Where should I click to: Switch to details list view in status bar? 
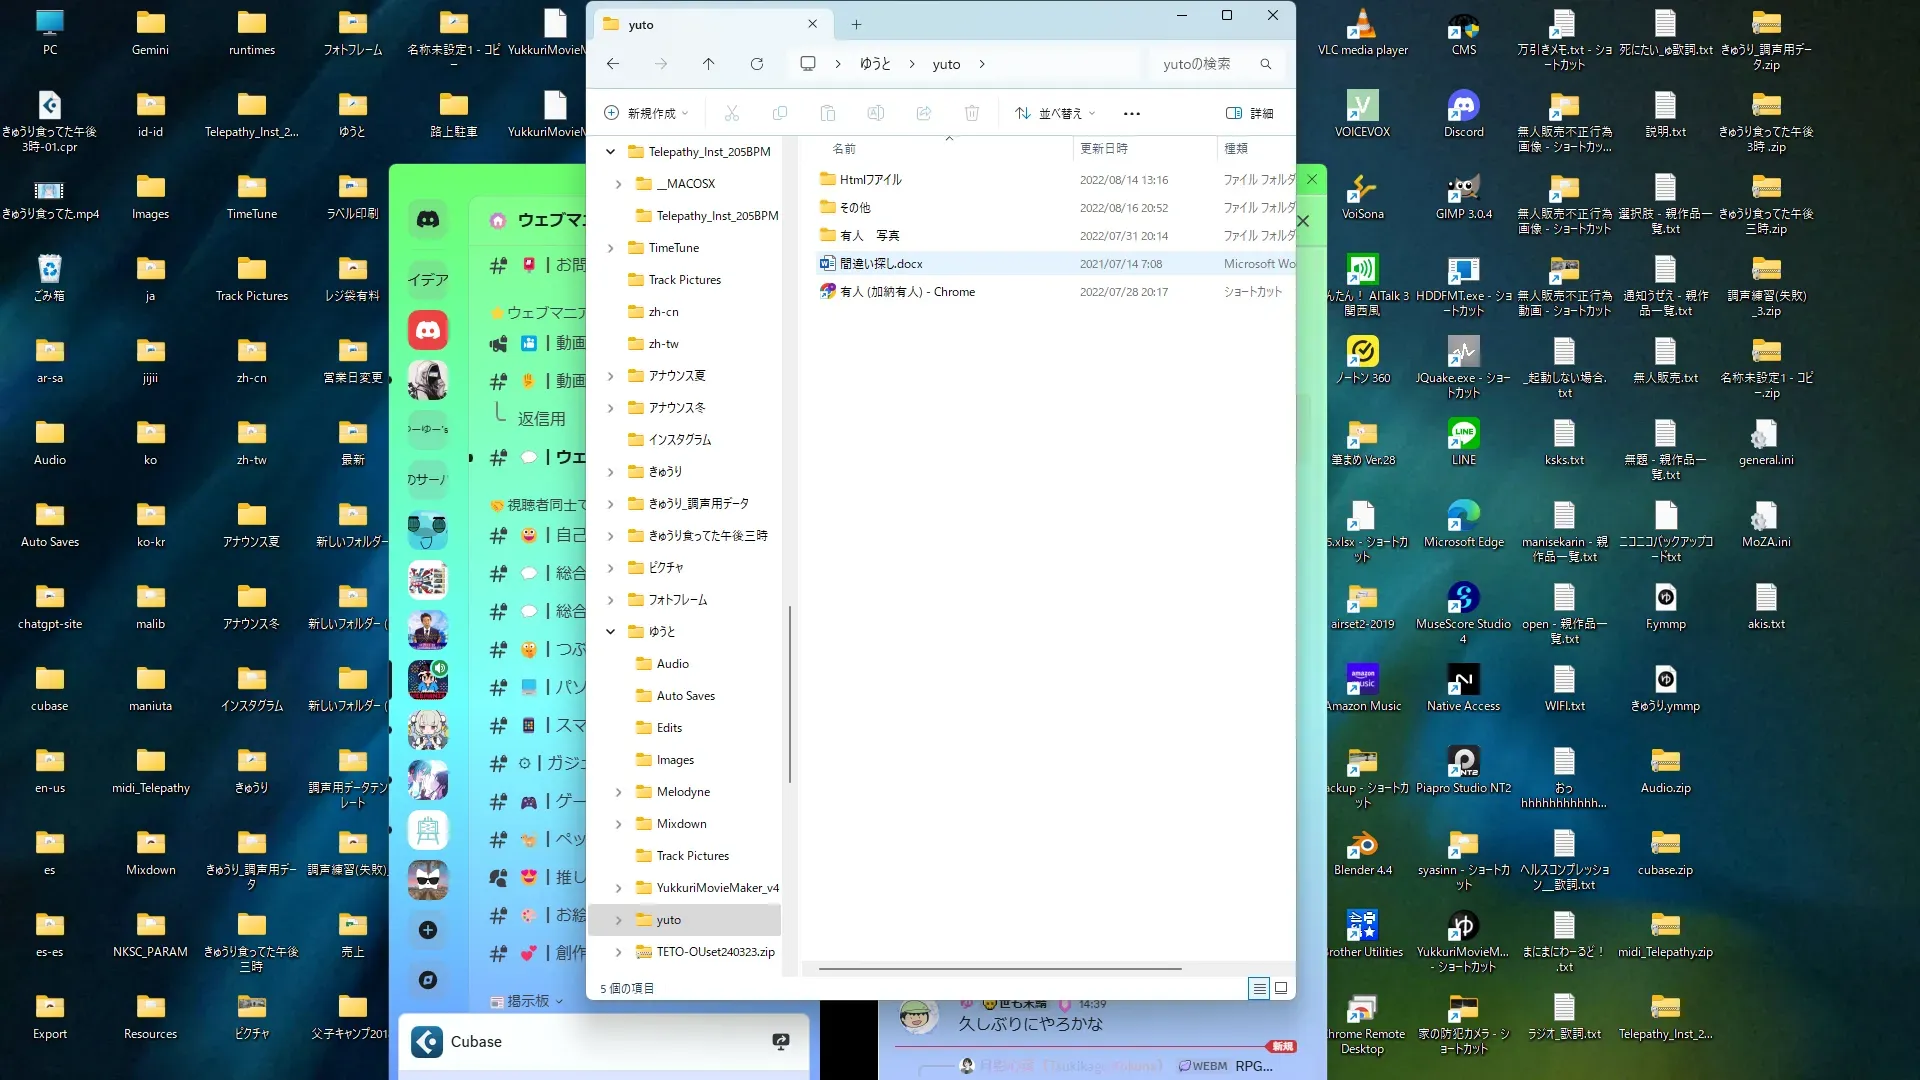[1259, 988]
